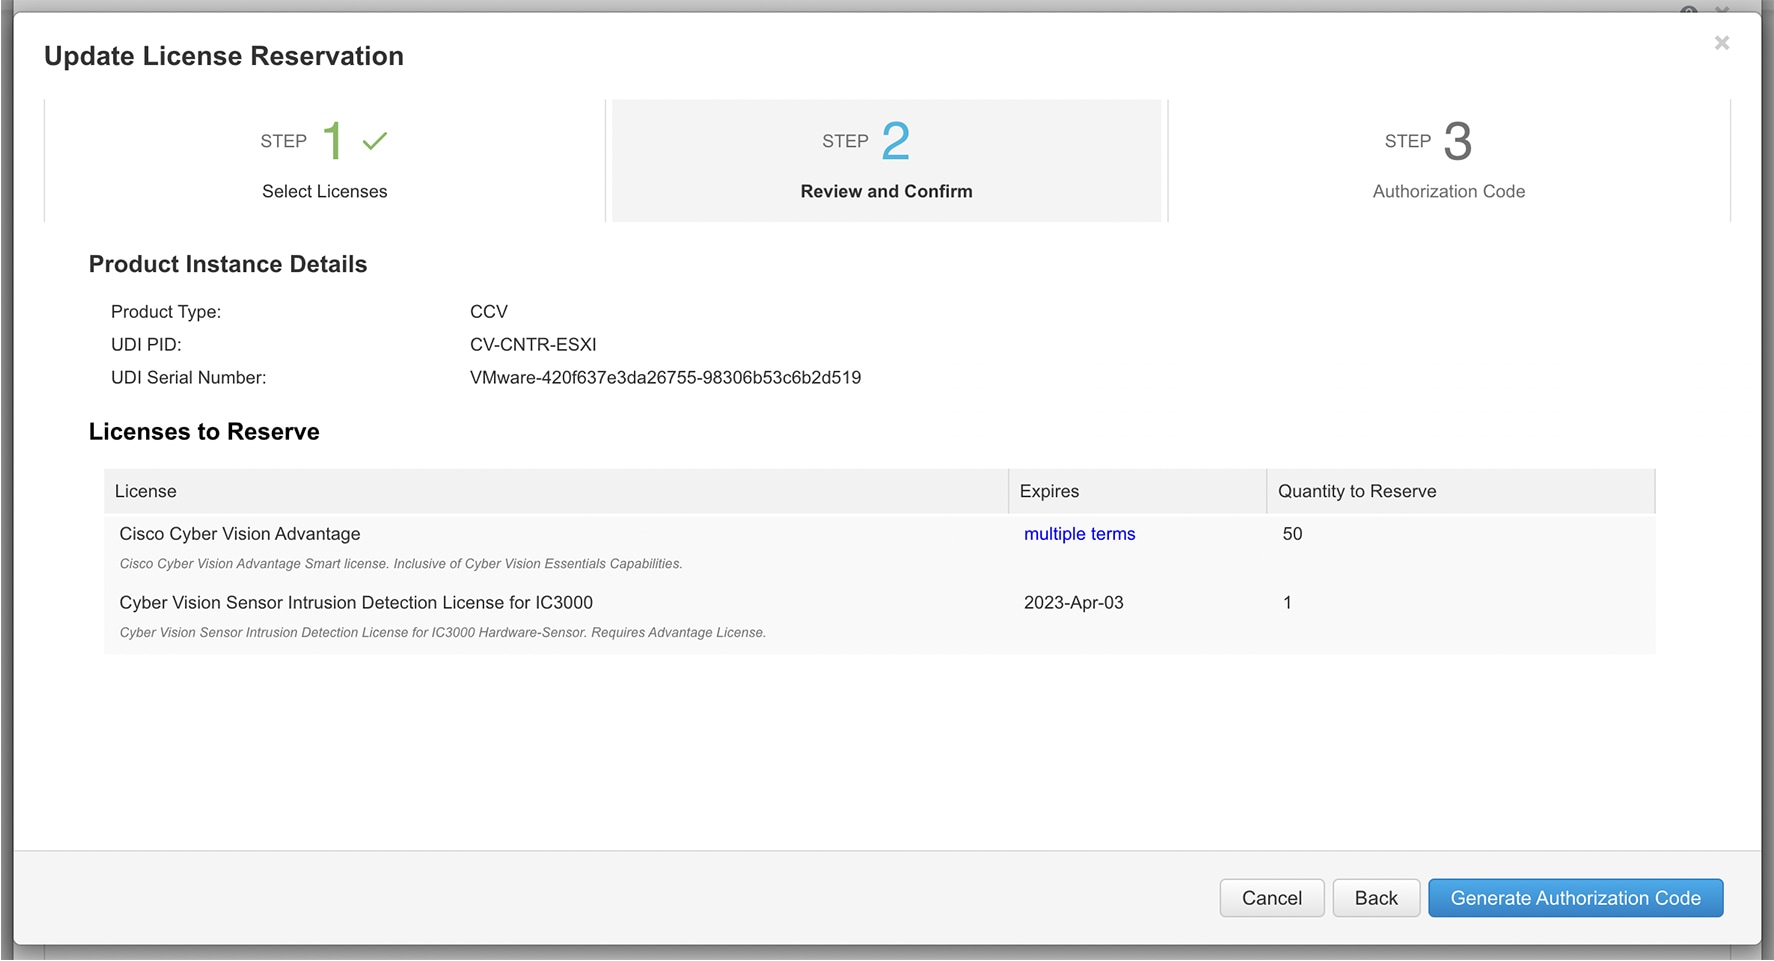Select the UDI PID value CV-CNTR-ESXI
Image resolution: width=1774 pixels, height=961 pixels.
tap(533, 345)
